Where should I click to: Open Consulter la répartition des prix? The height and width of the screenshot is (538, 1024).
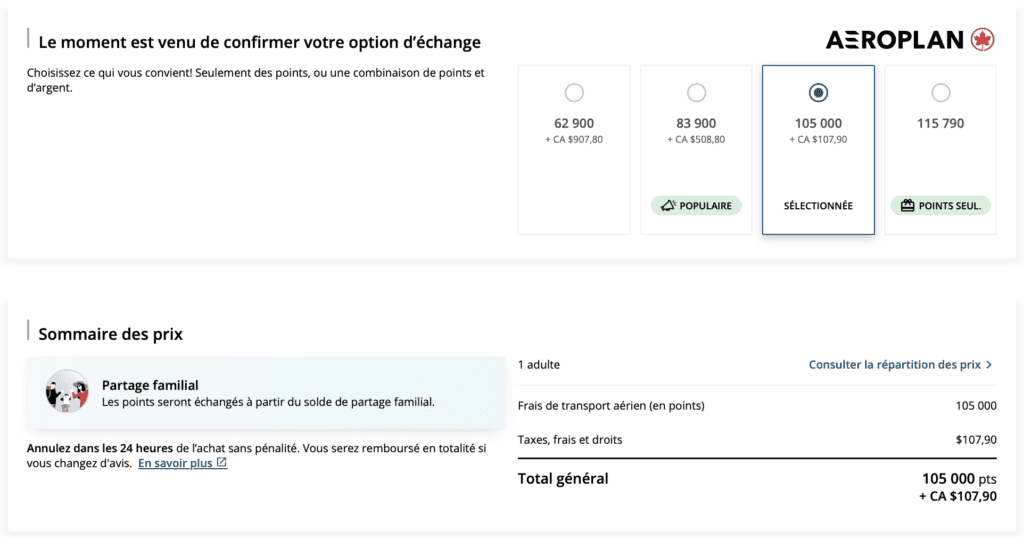(x=894, y=365)
